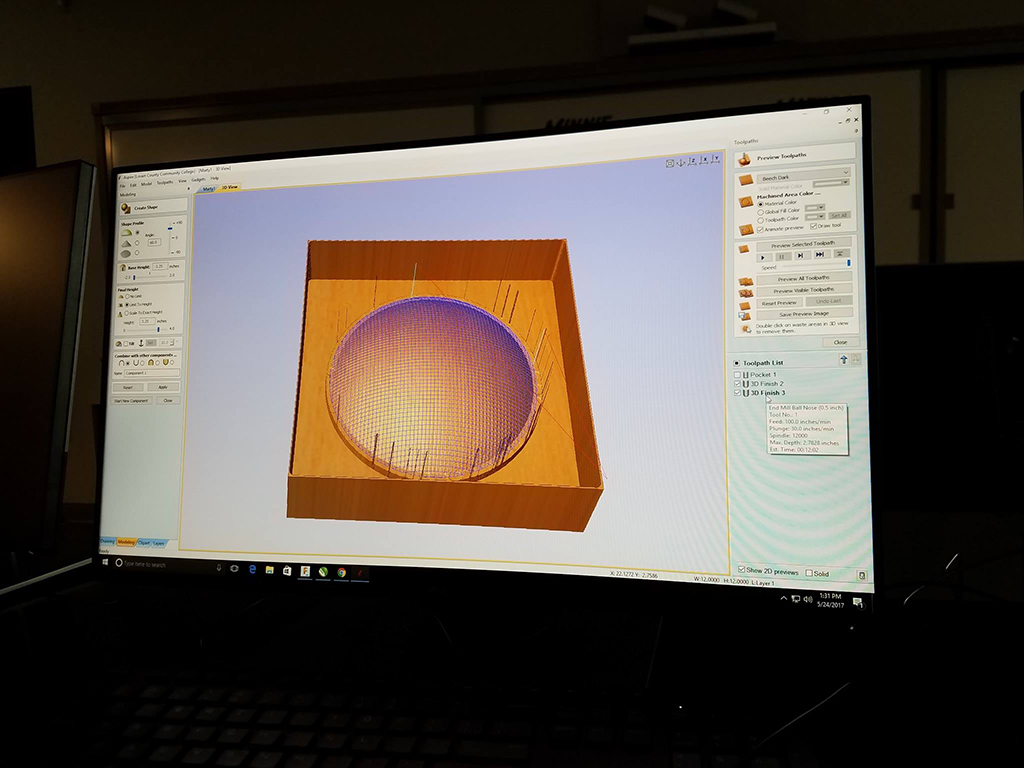The width and height of the screenshot is (1024, 768).
Task: Select Scale To Exact Height radio option
Action: click(127, 313)
